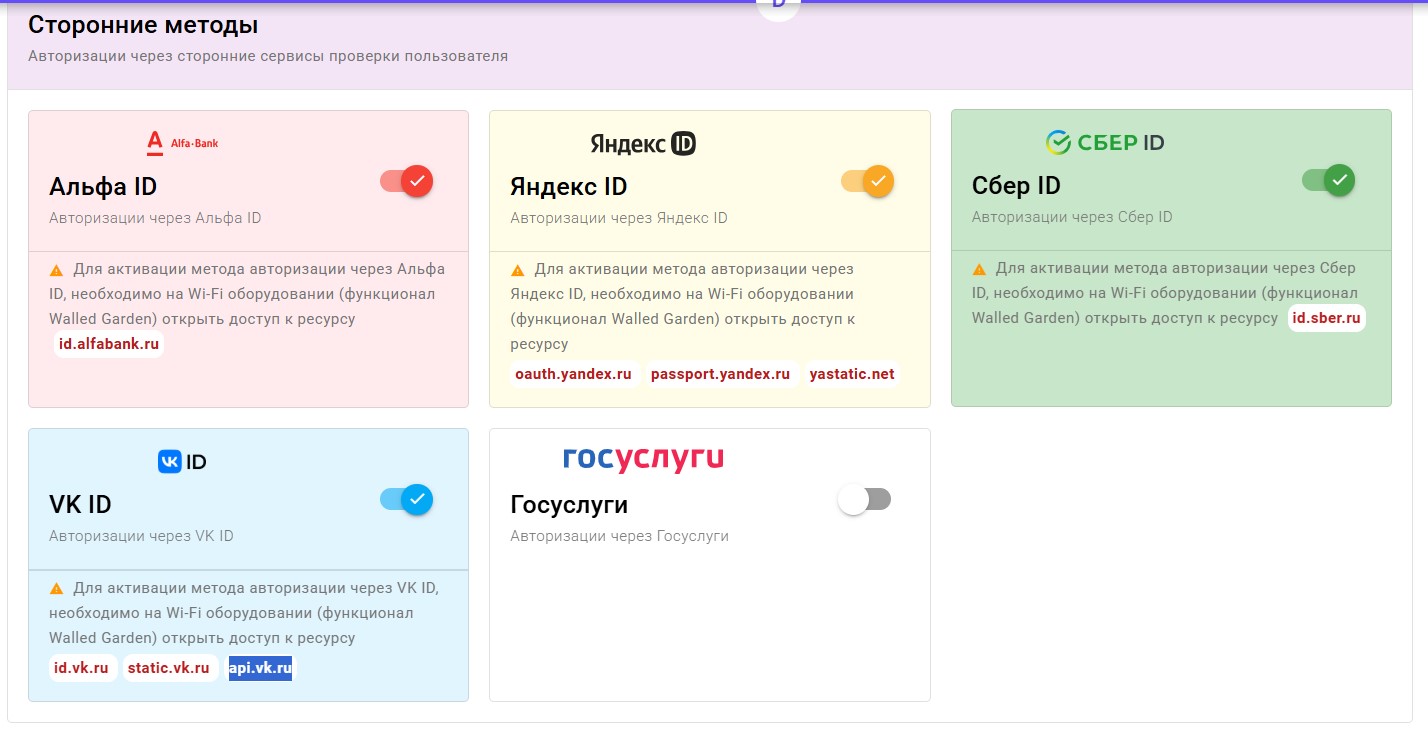Viewport: 1428px width, 743px height.
Task: Click subtitle Авторизации через VK ID
Action: tap(141, 536)
